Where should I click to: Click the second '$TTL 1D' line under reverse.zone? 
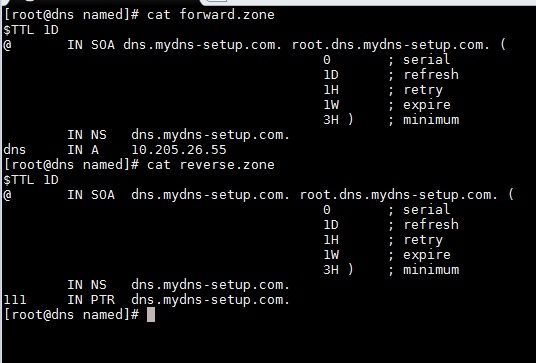click(x=31, y=180)
